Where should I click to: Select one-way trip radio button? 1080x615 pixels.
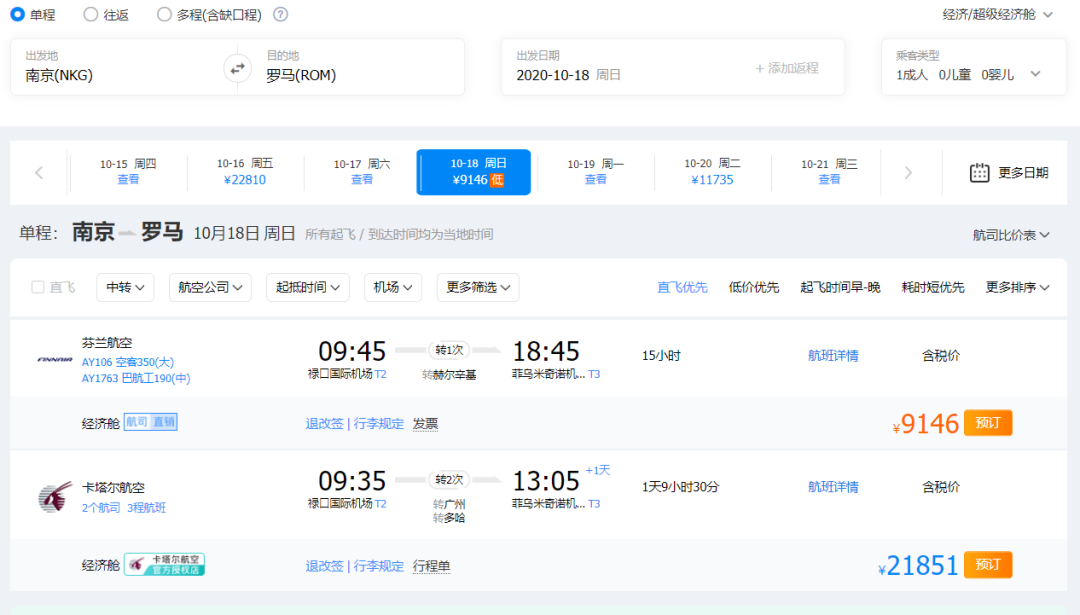pyautogui.click(x=17, y=14)
